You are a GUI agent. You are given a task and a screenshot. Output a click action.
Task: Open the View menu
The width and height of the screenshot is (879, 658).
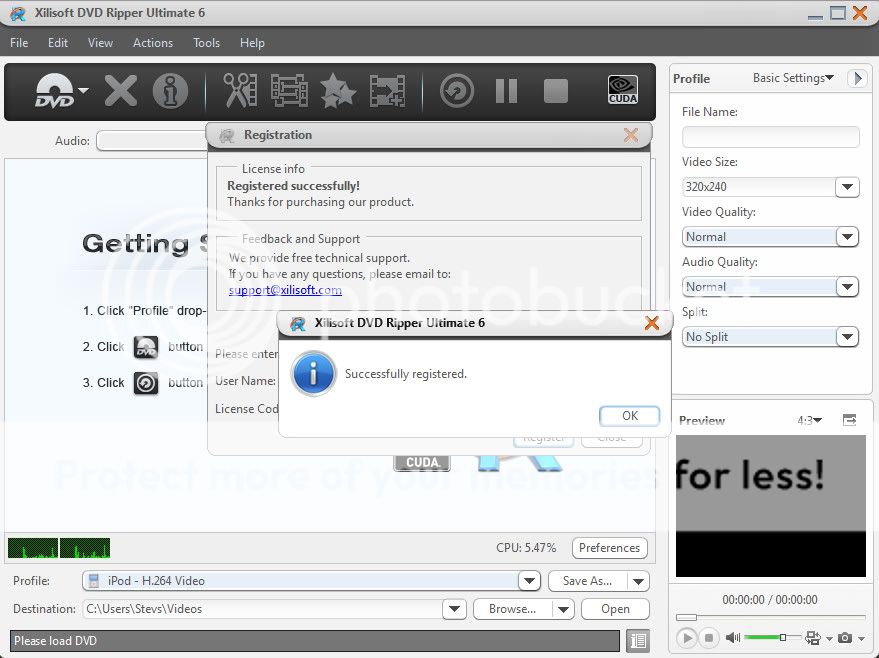[100, 43]
